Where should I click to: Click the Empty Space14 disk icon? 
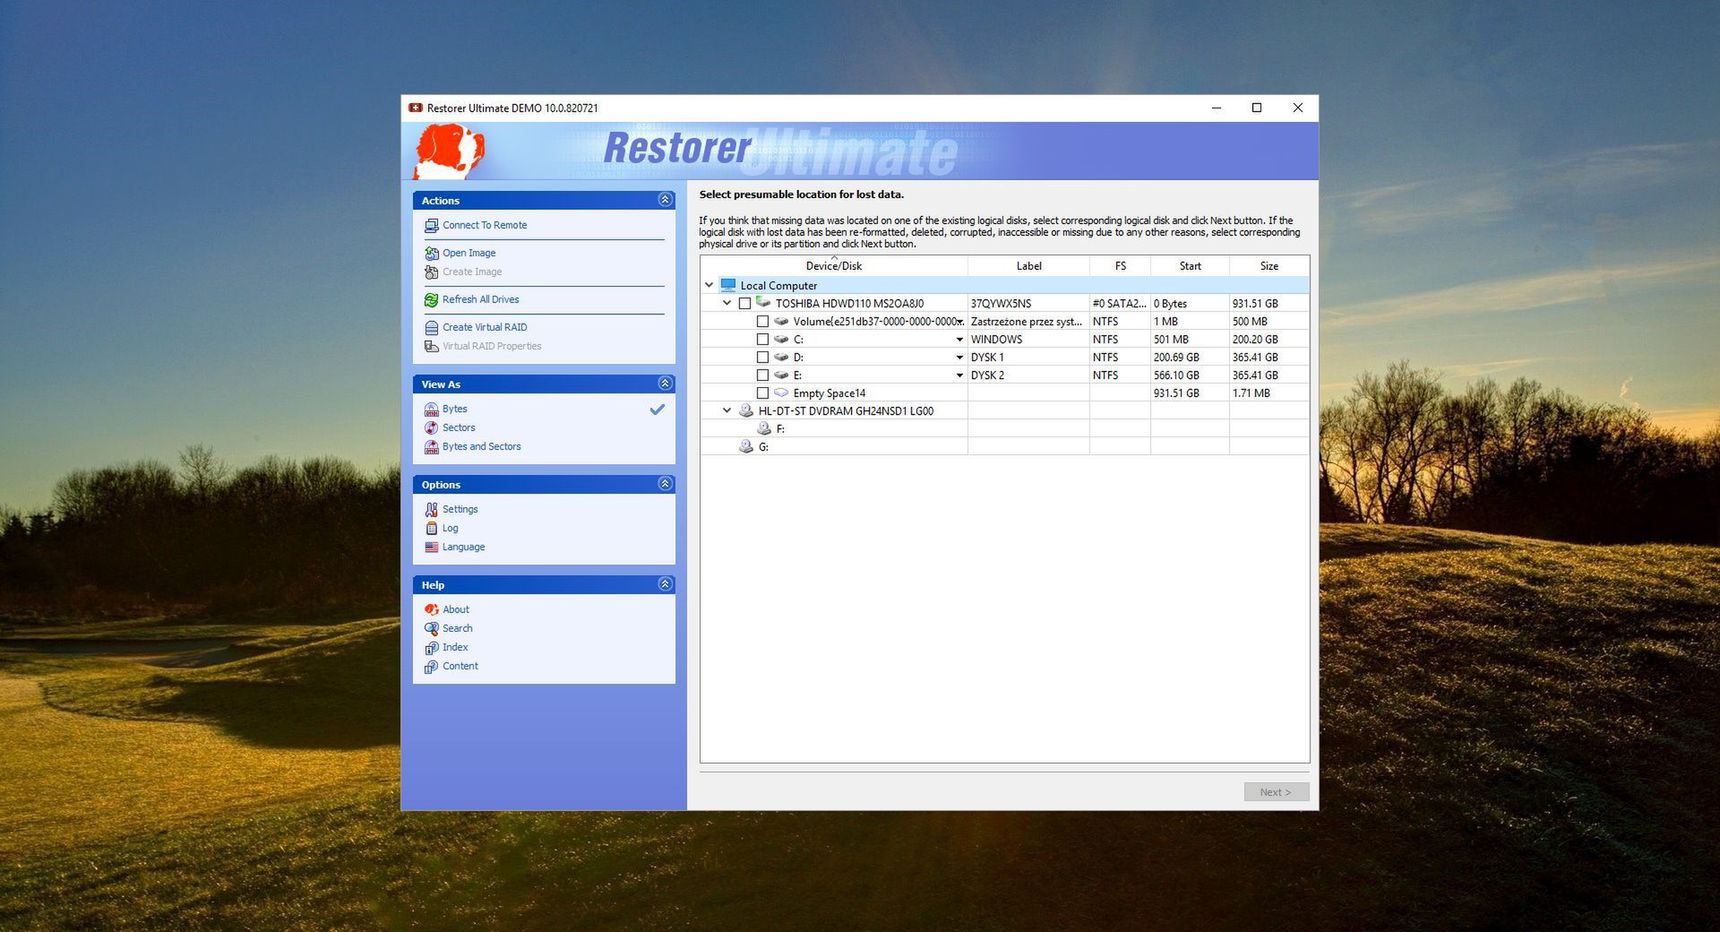pyautogui.click(x=781, y=393)
